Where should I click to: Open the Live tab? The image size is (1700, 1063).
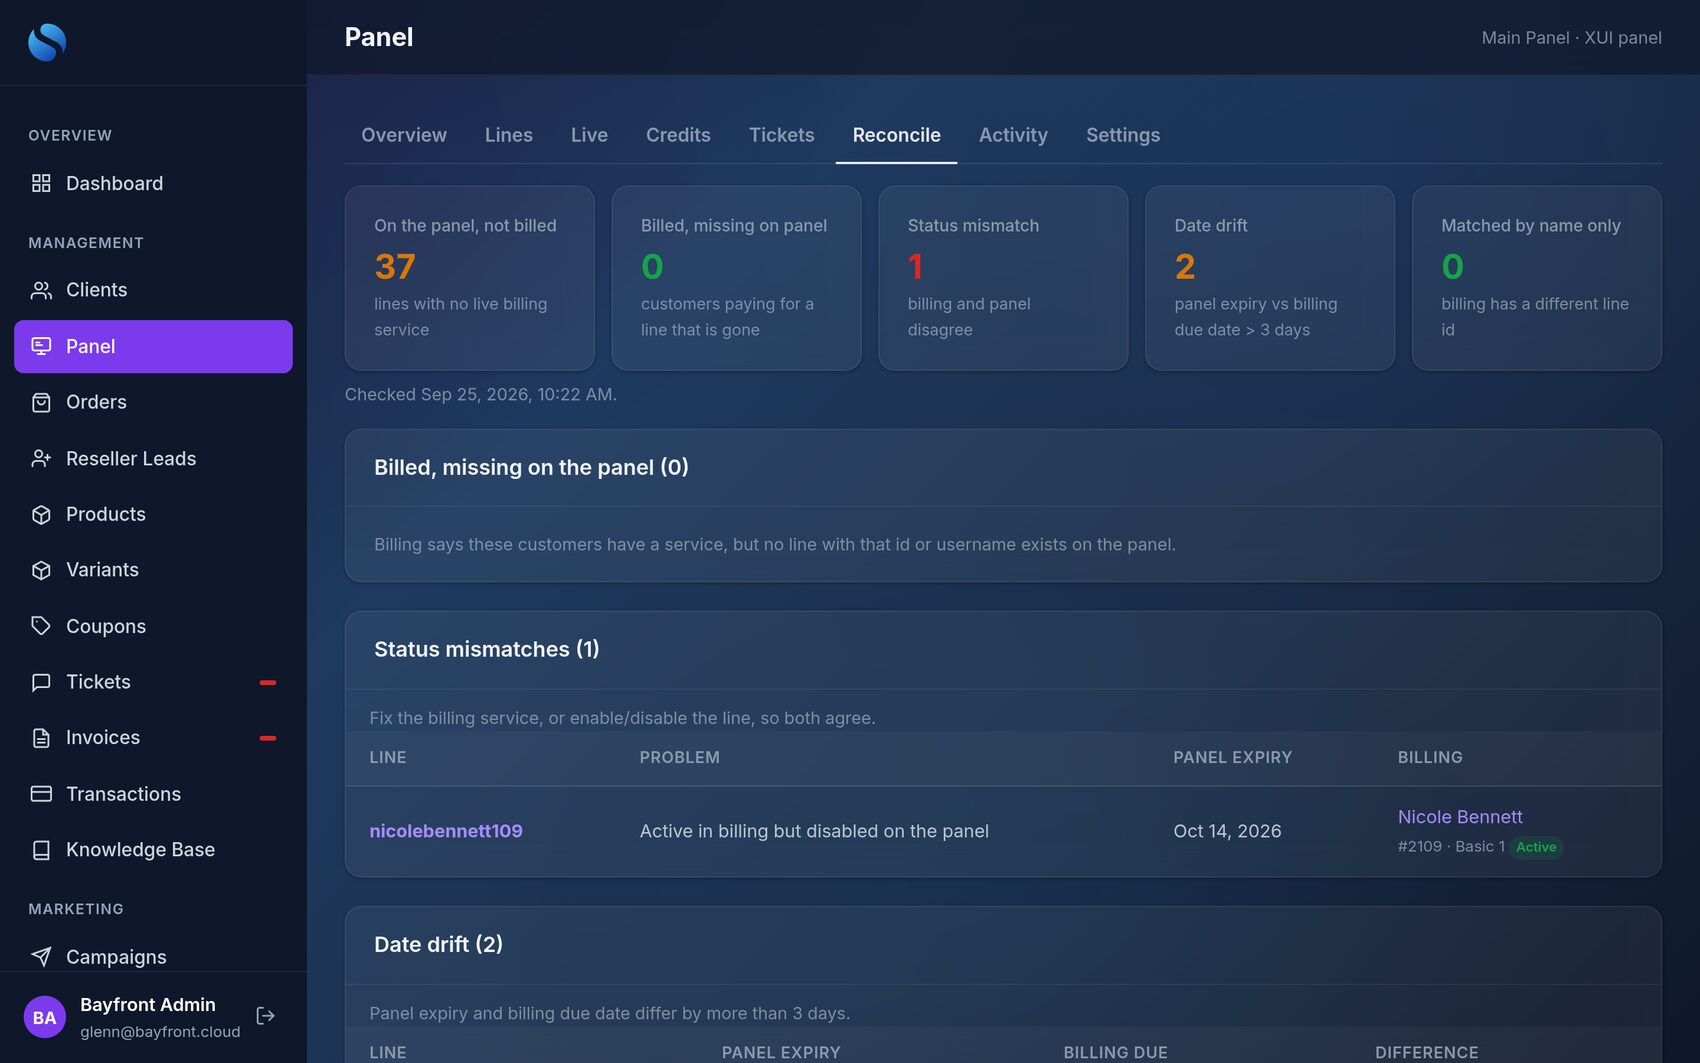click(589, 135)
